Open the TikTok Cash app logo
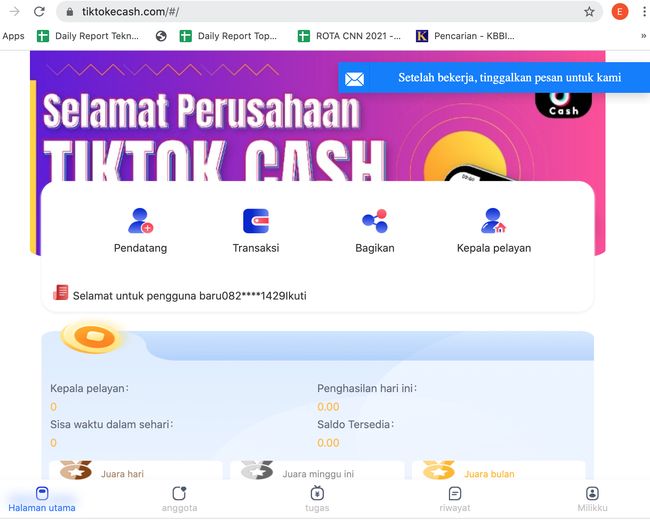The height and width of the screenshot is (521, 650). [x=563, y=105]
